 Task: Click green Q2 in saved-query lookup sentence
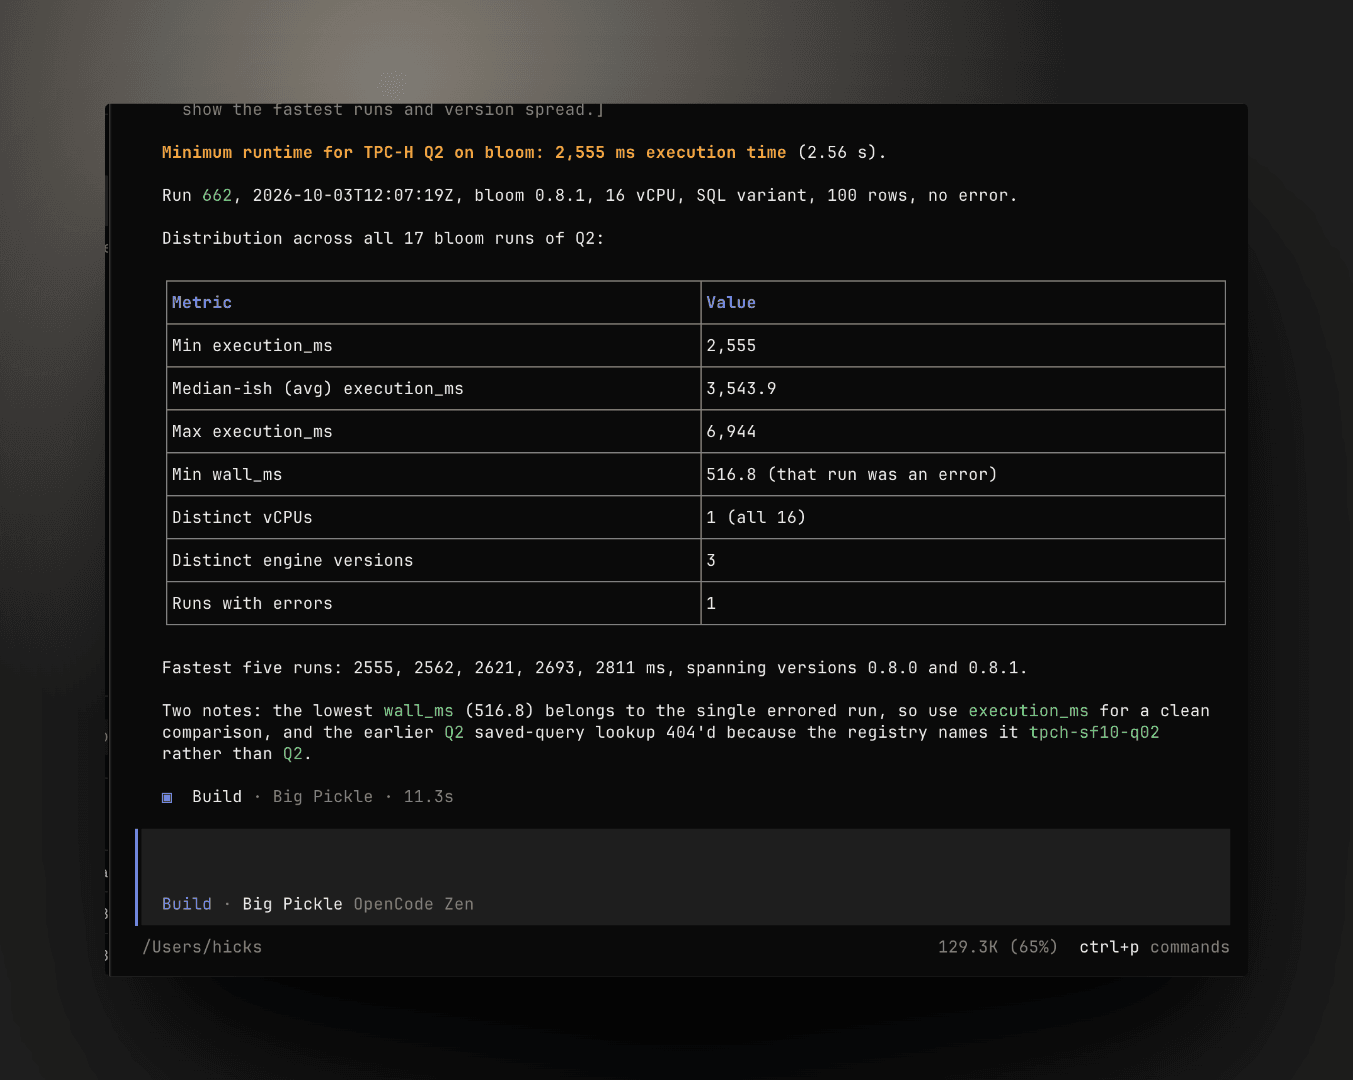pos(454,733)
